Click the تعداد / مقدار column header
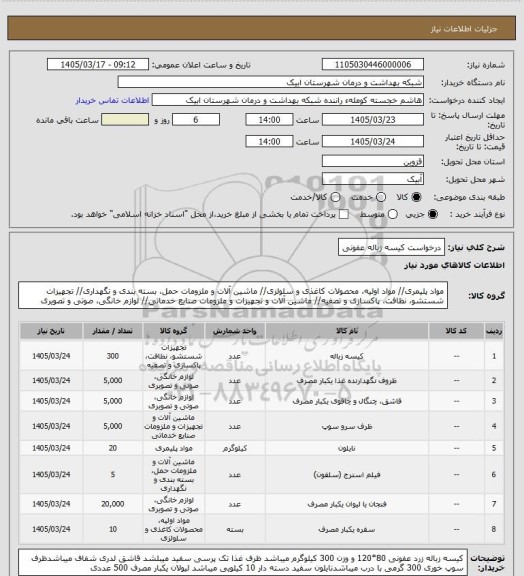524x576 pixels. click(112, 331)
